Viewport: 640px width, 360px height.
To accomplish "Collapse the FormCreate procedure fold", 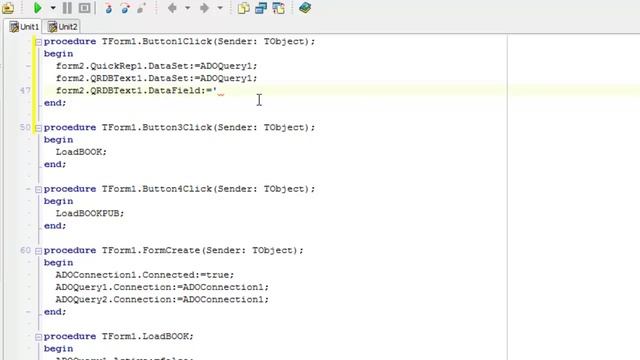I will coord(38,251).
